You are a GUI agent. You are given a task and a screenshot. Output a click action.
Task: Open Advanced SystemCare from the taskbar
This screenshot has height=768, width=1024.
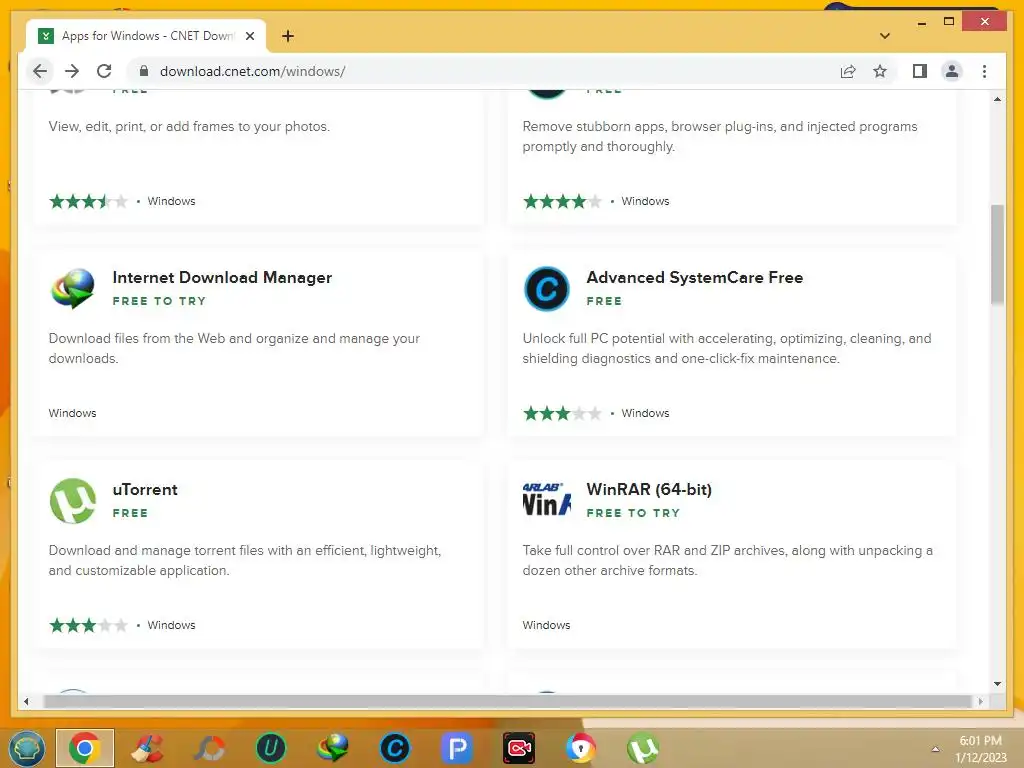(x=394, y=748)
